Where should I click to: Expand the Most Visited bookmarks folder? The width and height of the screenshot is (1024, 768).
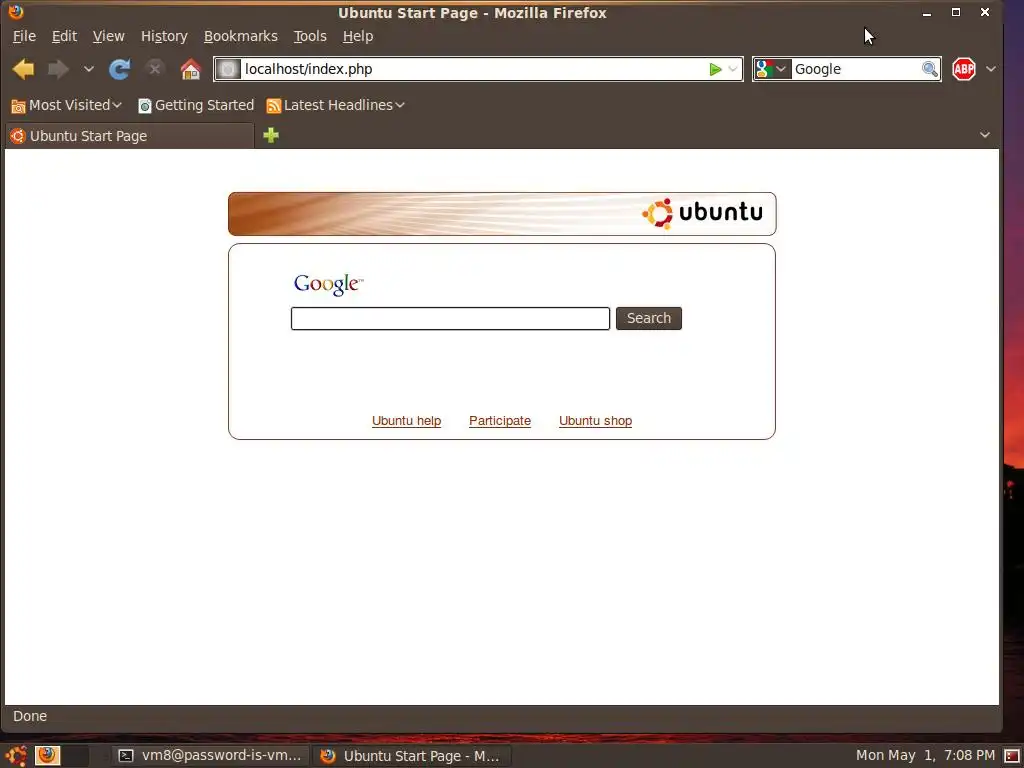coord(67,105)
